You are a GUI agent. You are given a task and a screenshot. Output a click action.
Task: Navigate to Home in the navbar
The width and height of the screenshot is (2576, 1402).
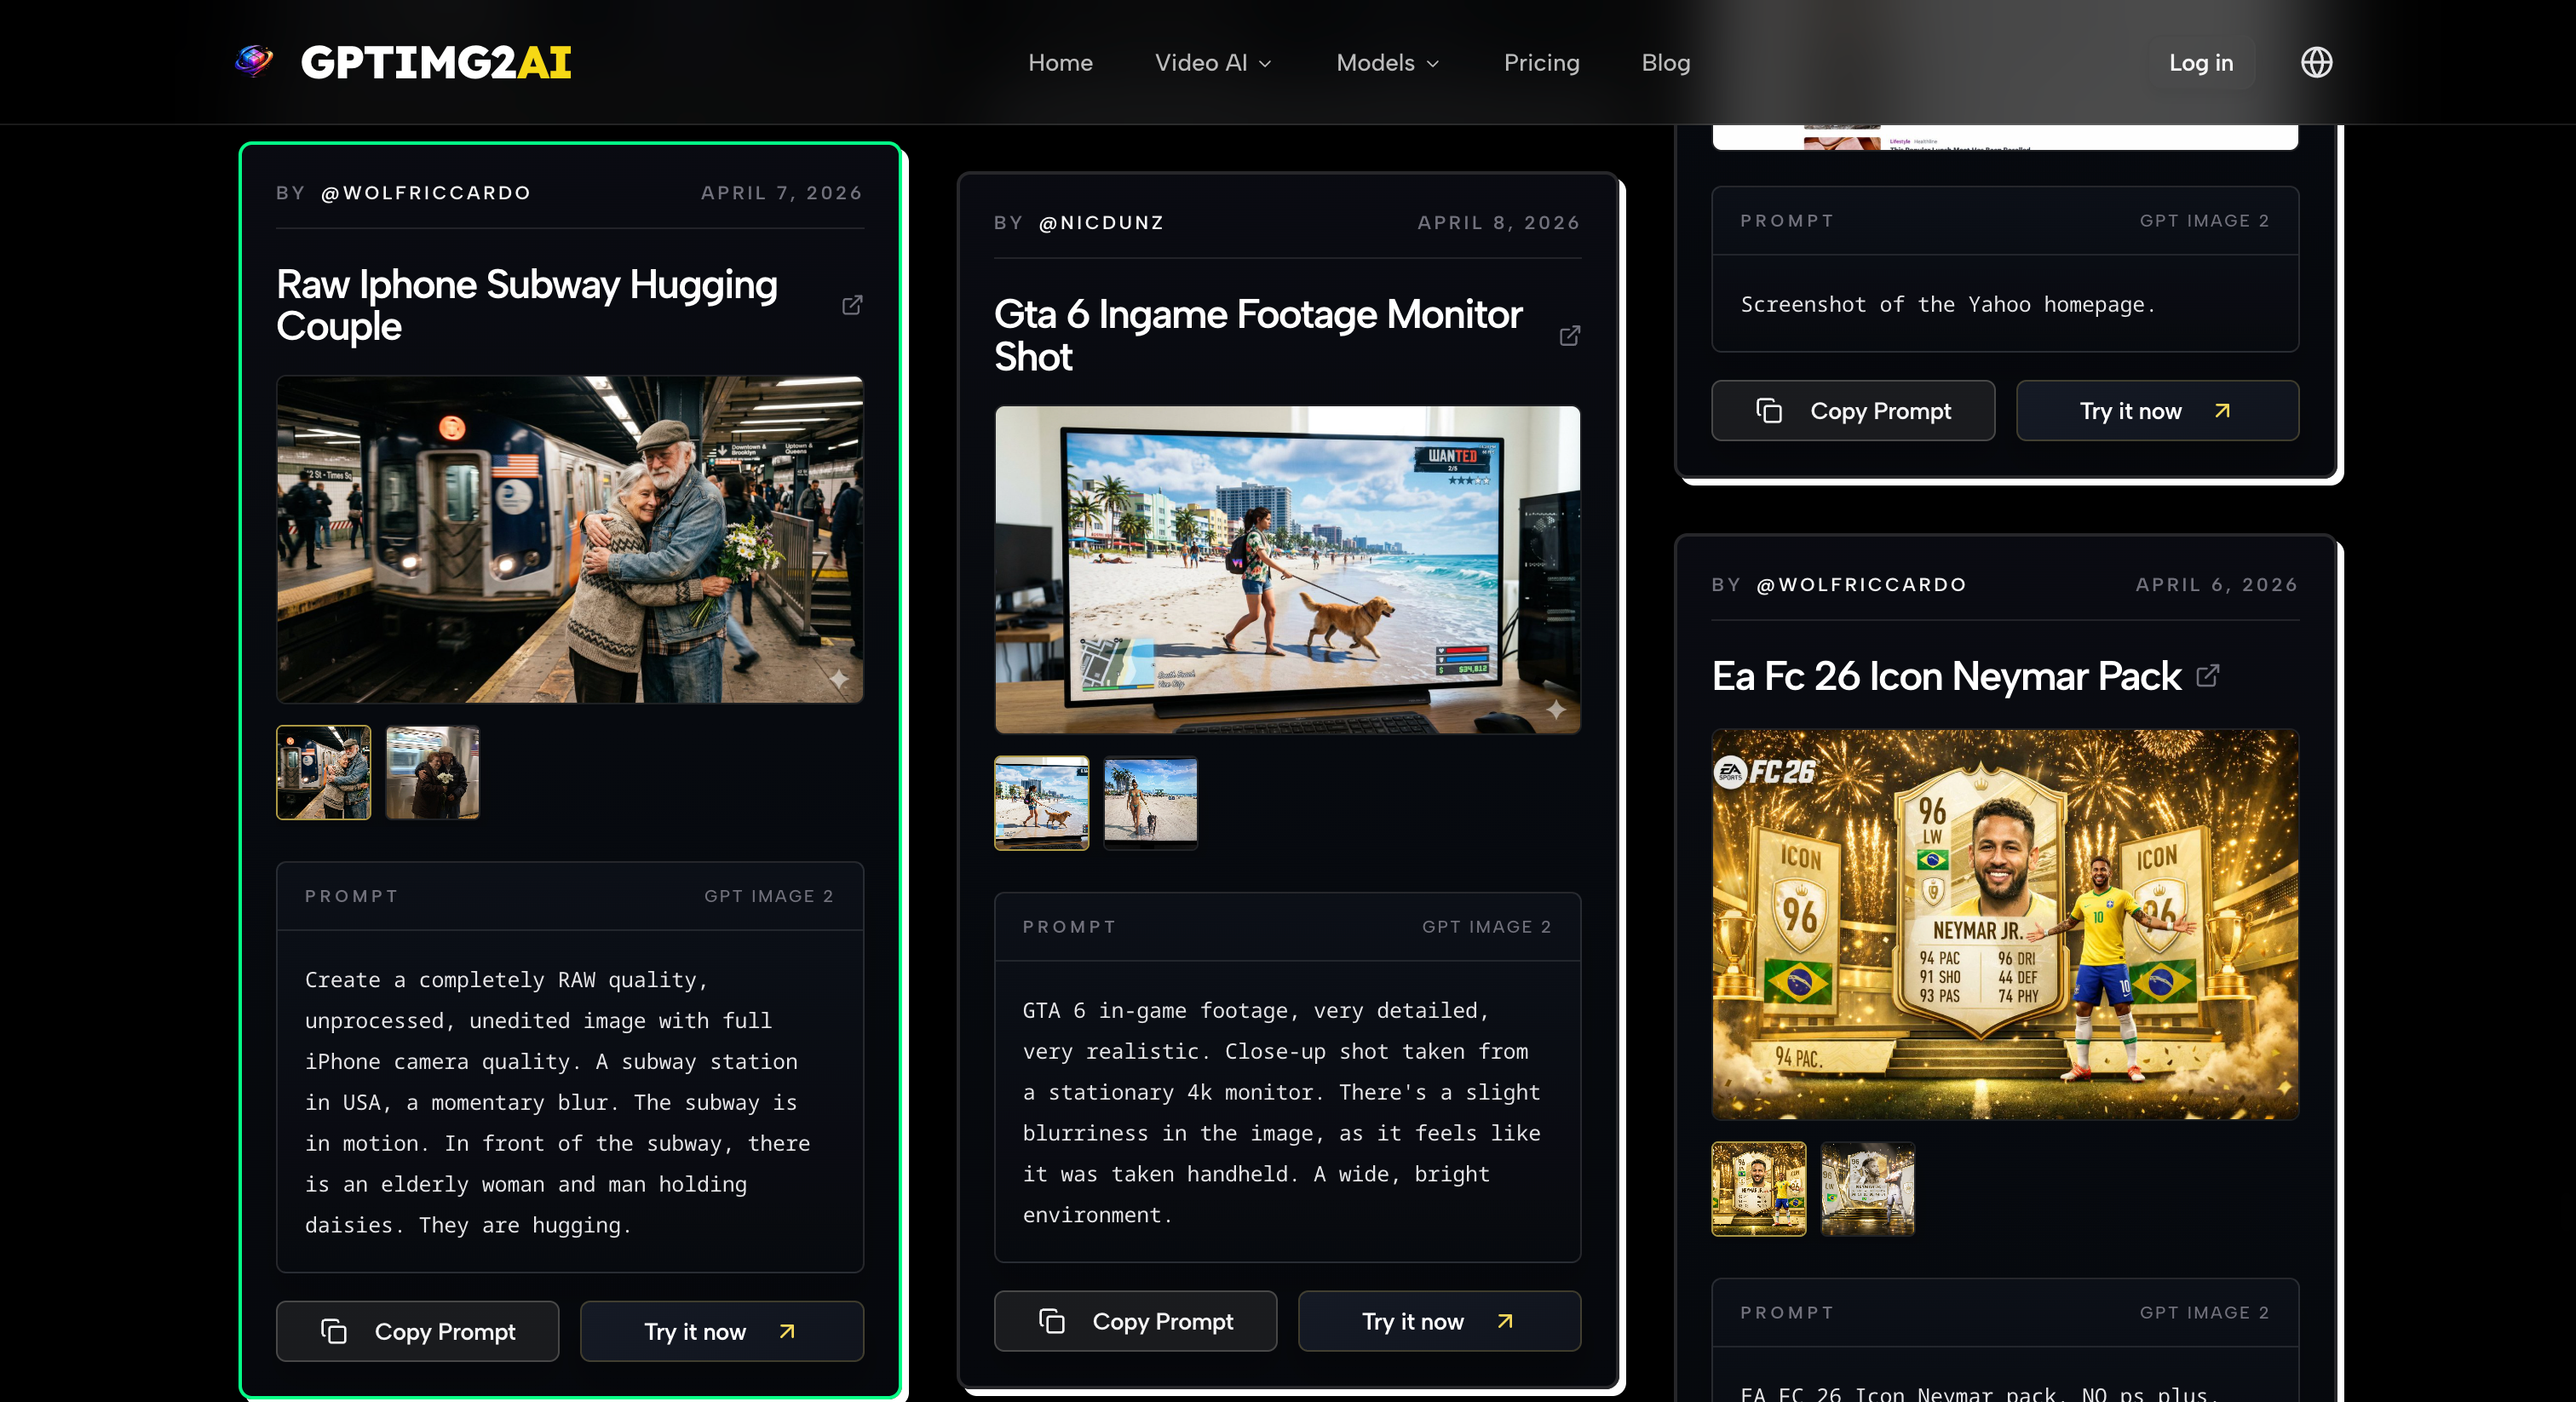pos(1060,62)
